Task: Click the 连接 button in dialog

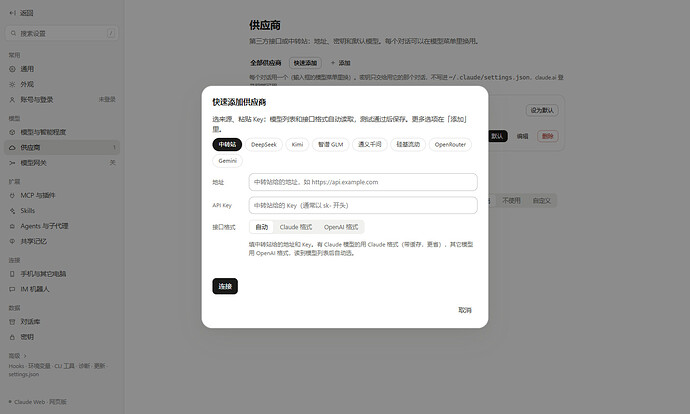Action: pyautogui.click(x=225, y=286)
